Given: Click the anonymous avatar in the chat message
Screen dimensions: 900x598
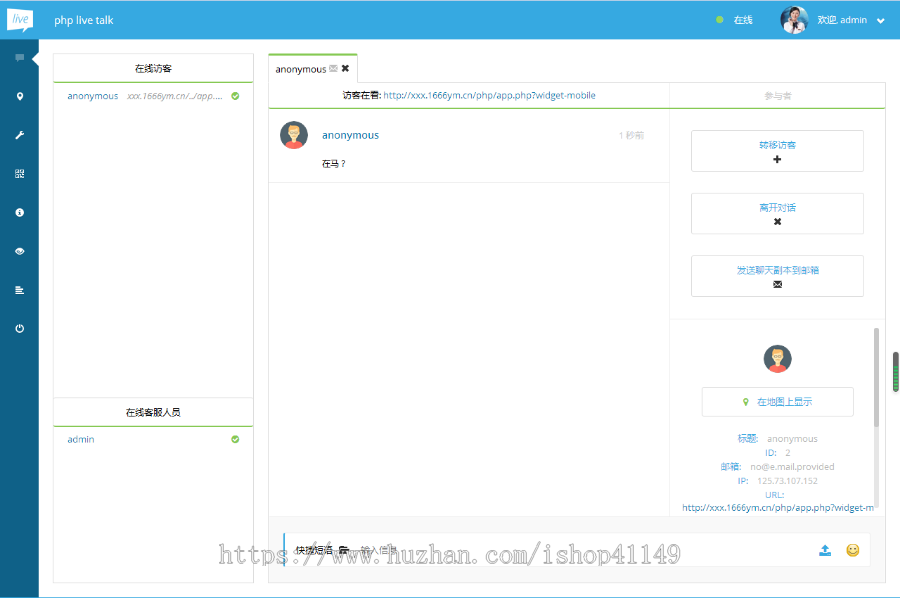Looking at the screenshot, I should pyautogui.click(x=294, y=135).
